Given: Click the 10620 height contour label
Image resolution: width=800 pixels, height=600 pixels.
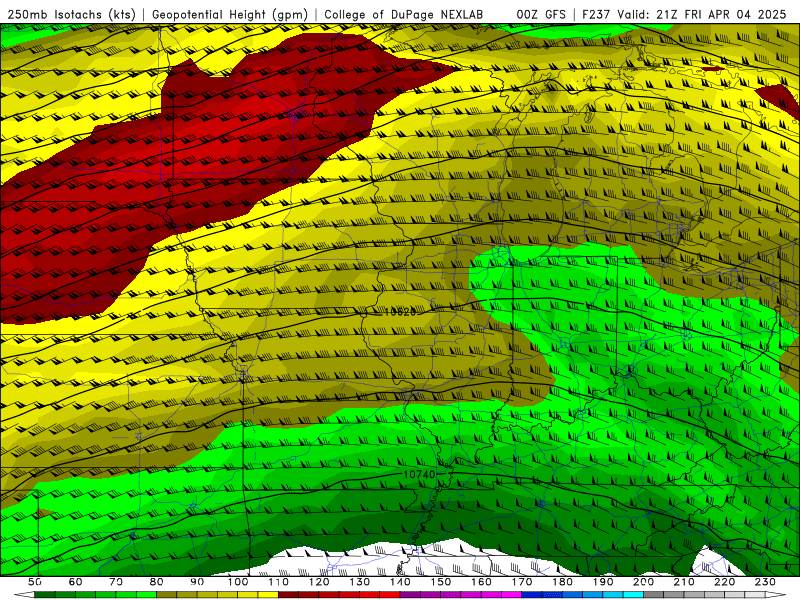Looking at the screenshot, I should (x=400, y=311).
